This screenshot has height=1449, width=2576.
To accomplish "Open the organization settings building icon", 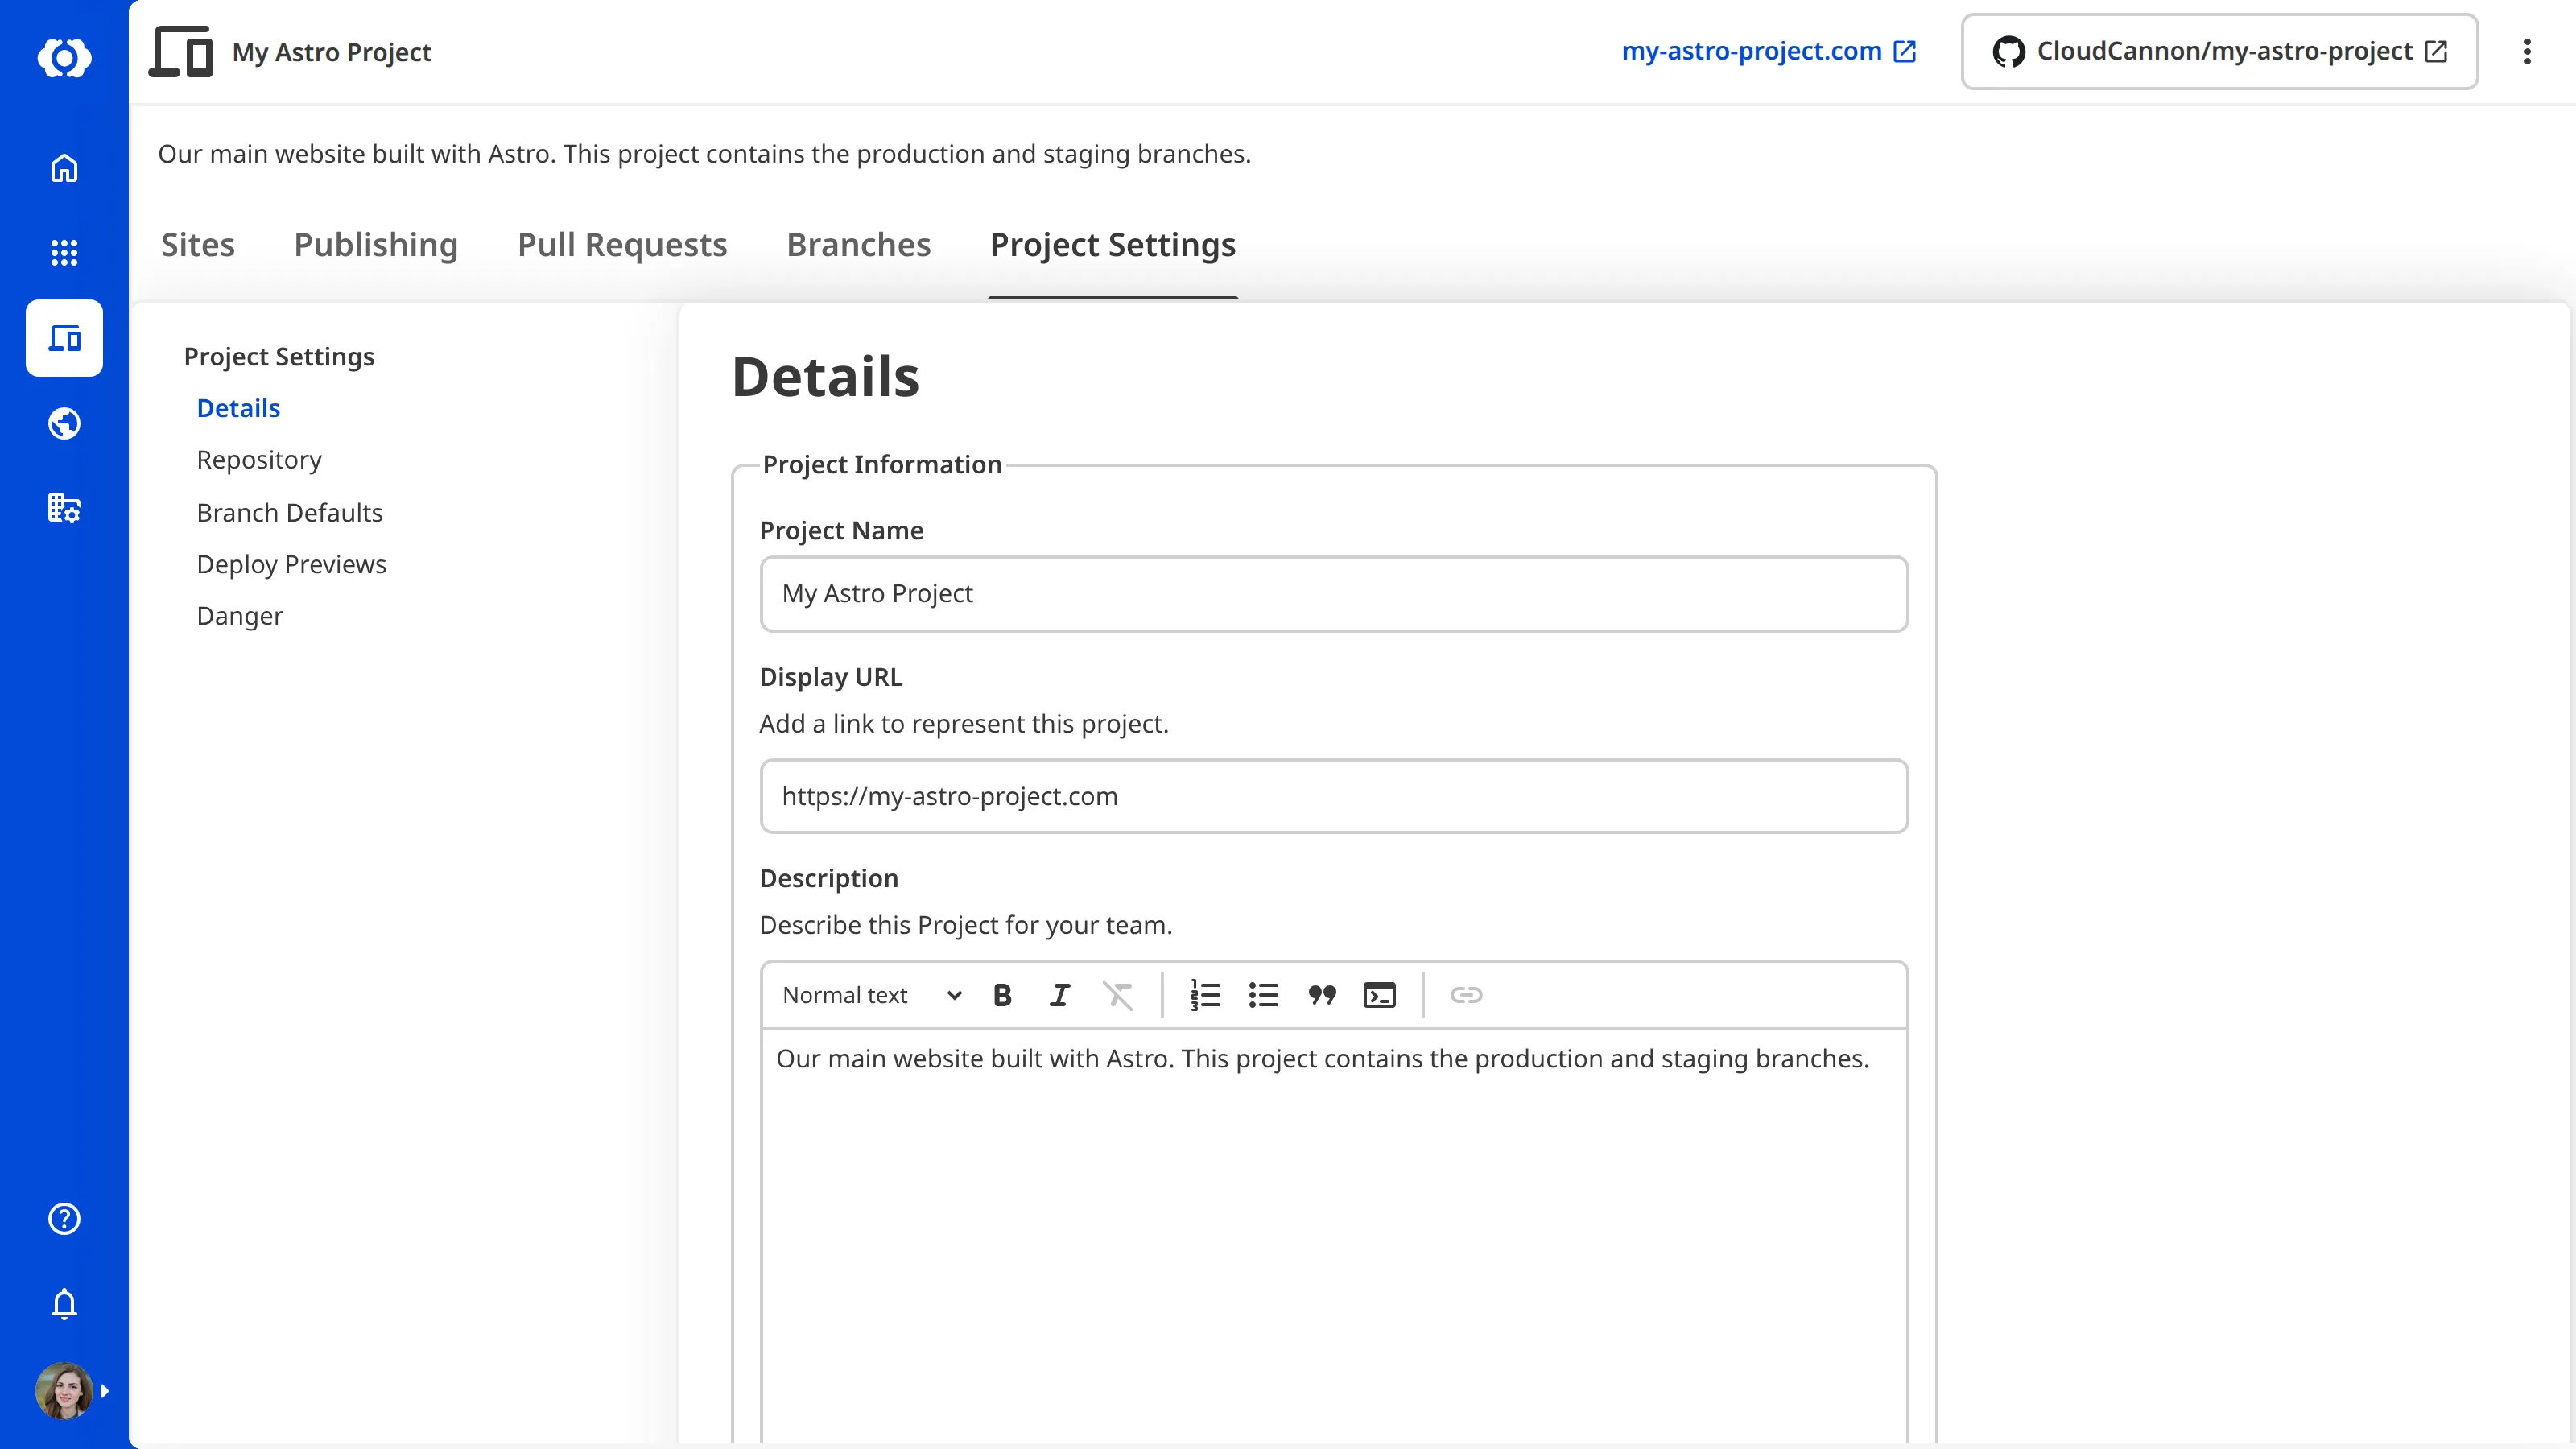I will 64,508.
